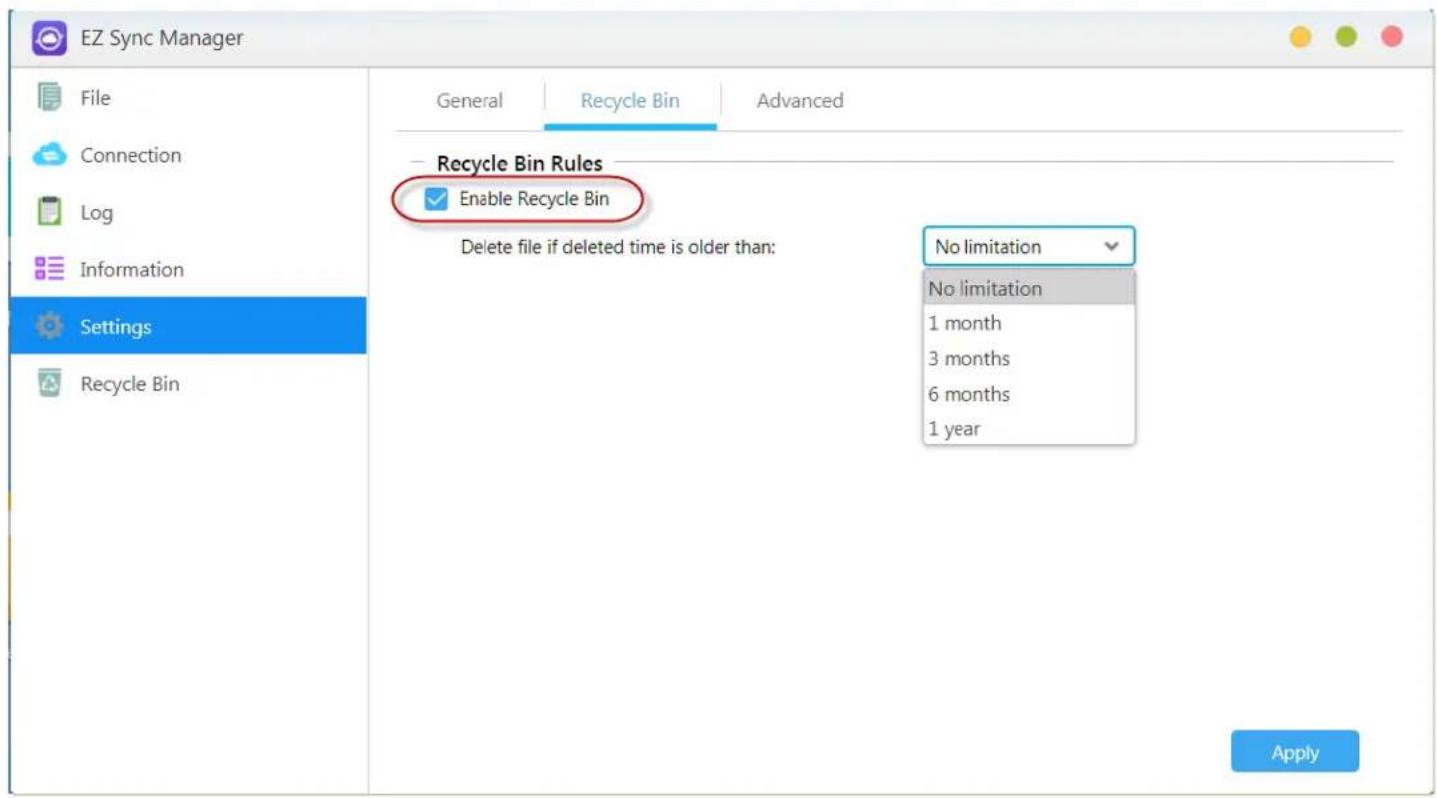Image resolution: width=1437 pixels, height=798 pixels.
Task: Choose the highlighted No limitation option
Action: point(1029,288)
